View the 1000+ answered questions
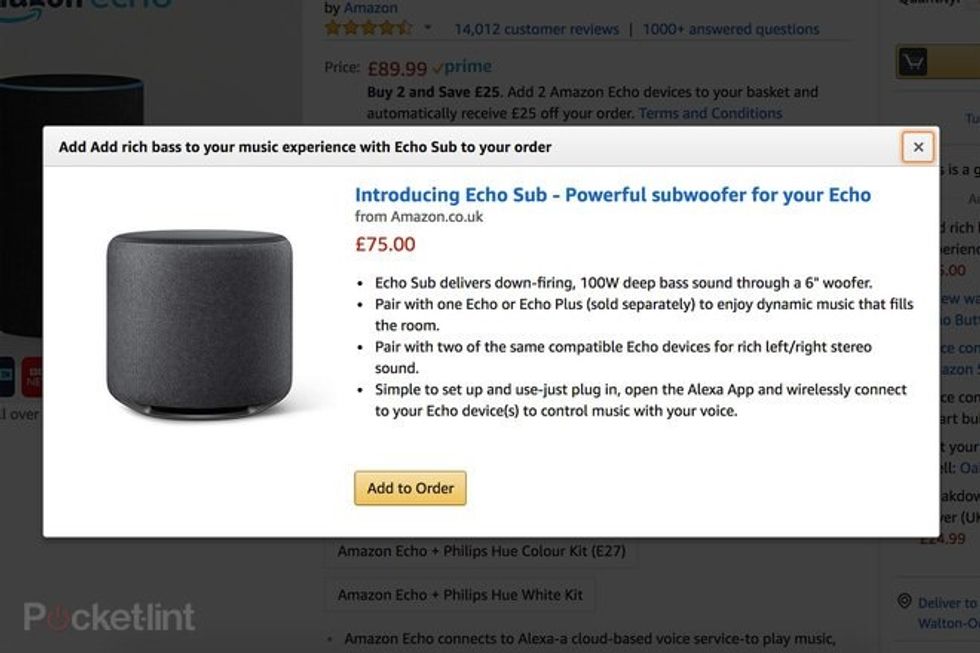 click(728, 28)
